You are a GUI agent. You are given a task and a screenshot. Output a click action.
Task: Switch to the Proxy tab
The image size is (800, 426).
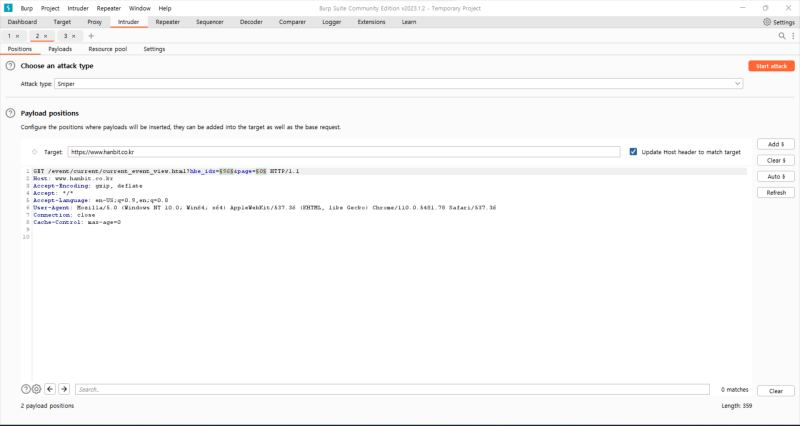(x=94, y=22)
